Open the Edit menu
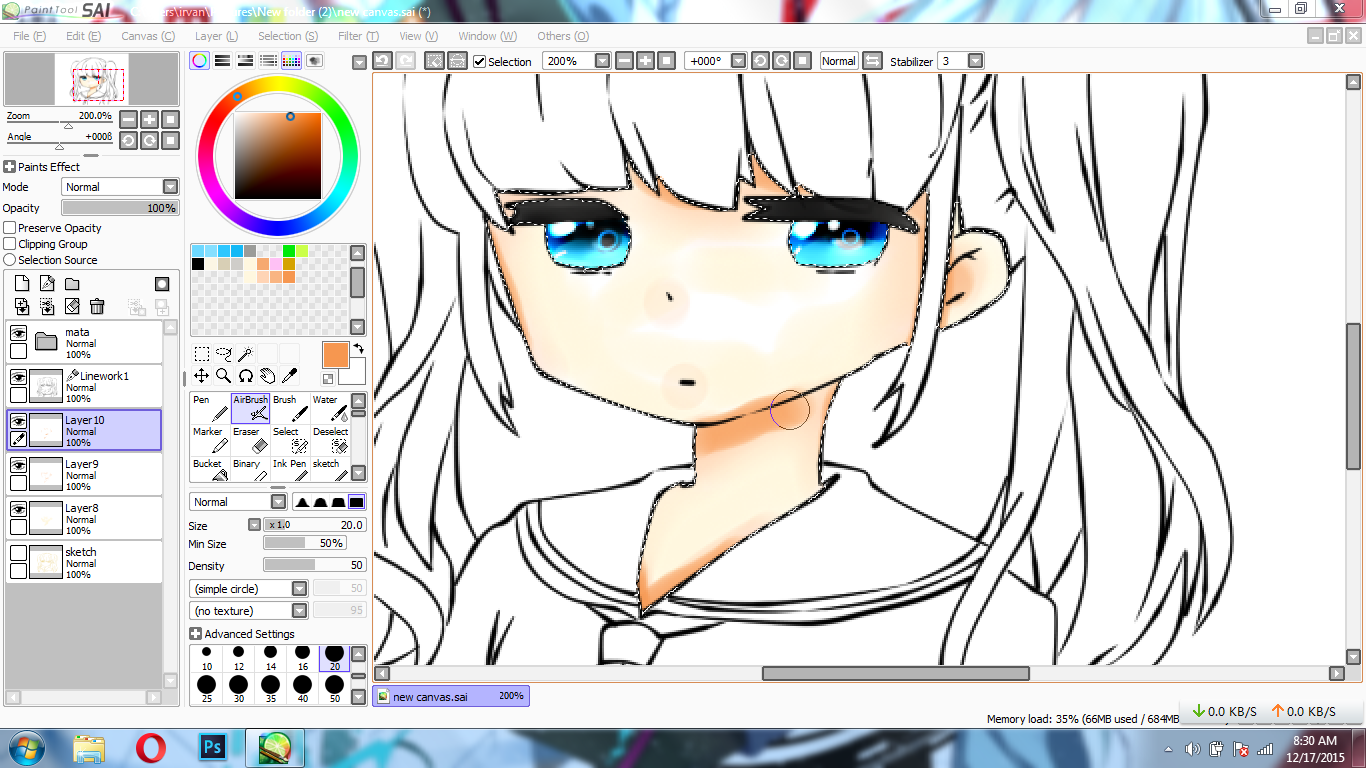 click(x=83, y=36)
